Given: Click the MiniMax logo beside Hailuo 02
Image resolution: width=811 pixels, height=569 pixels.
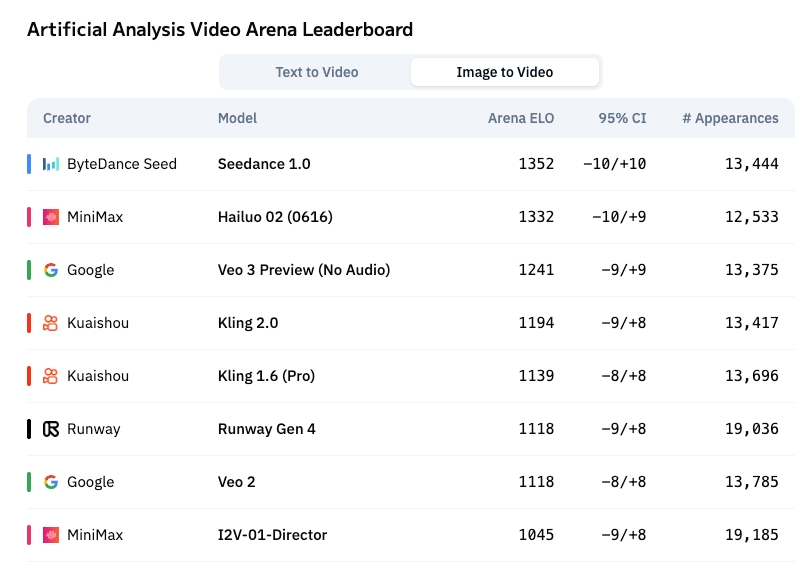Looking at the screenshot, I should coord(51,217).
